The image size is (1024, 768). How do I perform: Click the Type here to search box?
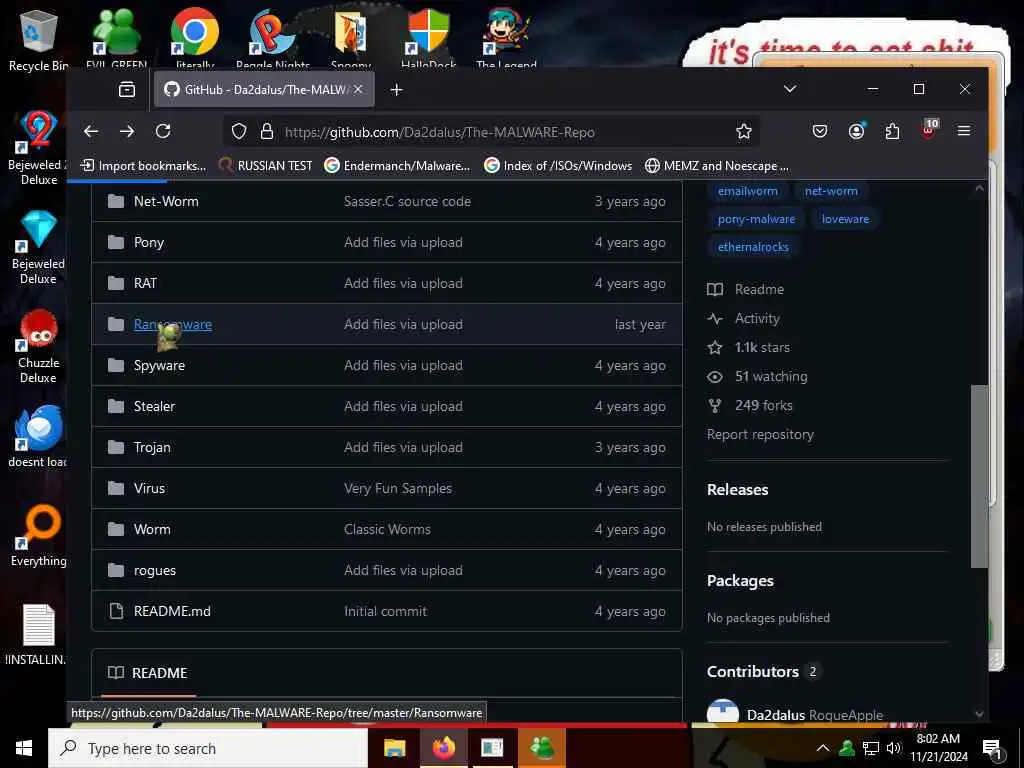(208, 748)
